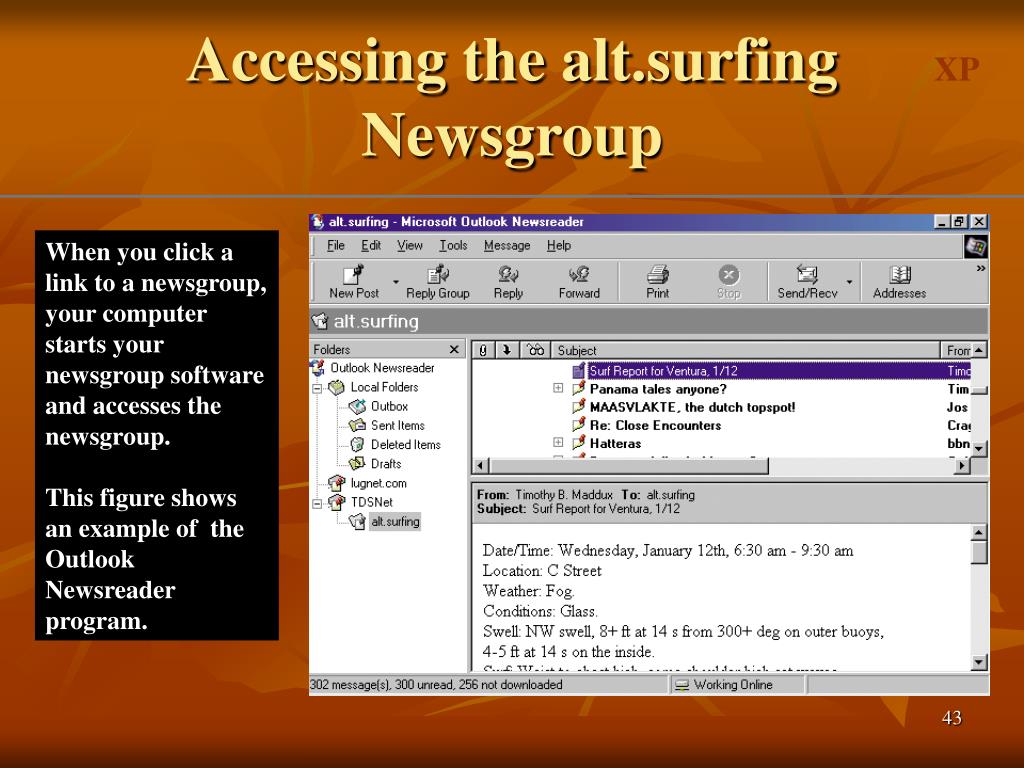
Task: Show more toolbar buttons via chevron
Action: coord(980,268)
